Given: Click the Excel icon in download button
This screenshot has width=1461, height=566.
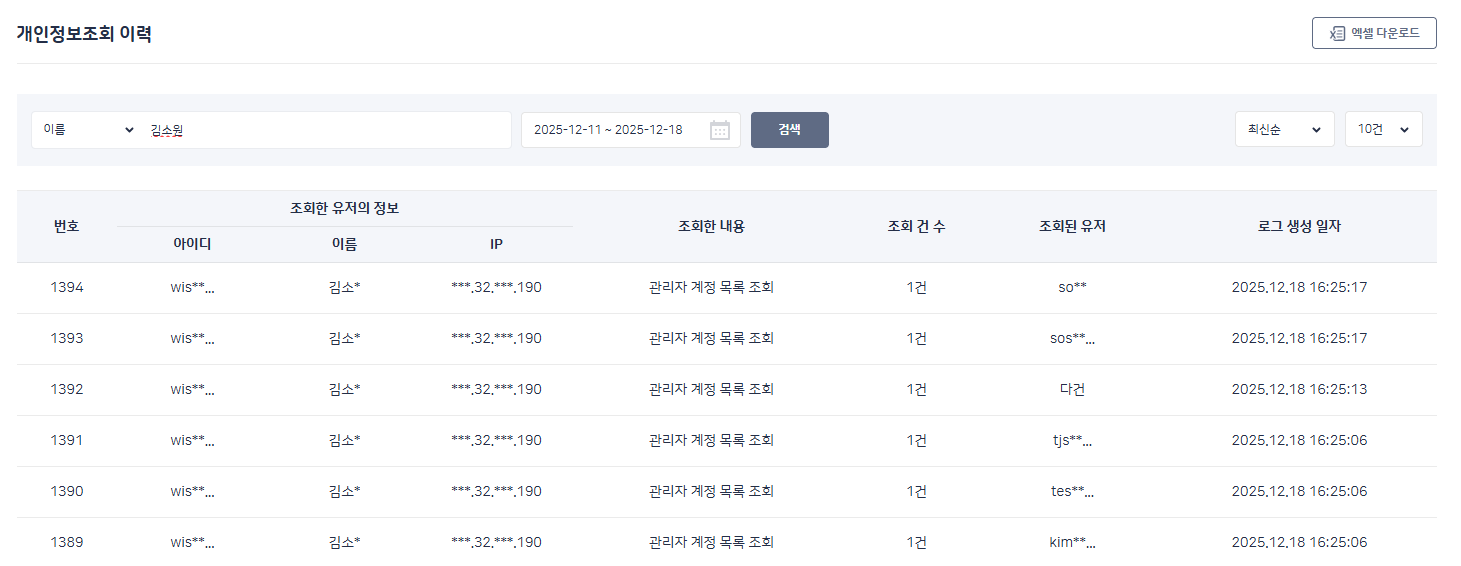Looking at the screenshot, I should (x=1336, y=33).
